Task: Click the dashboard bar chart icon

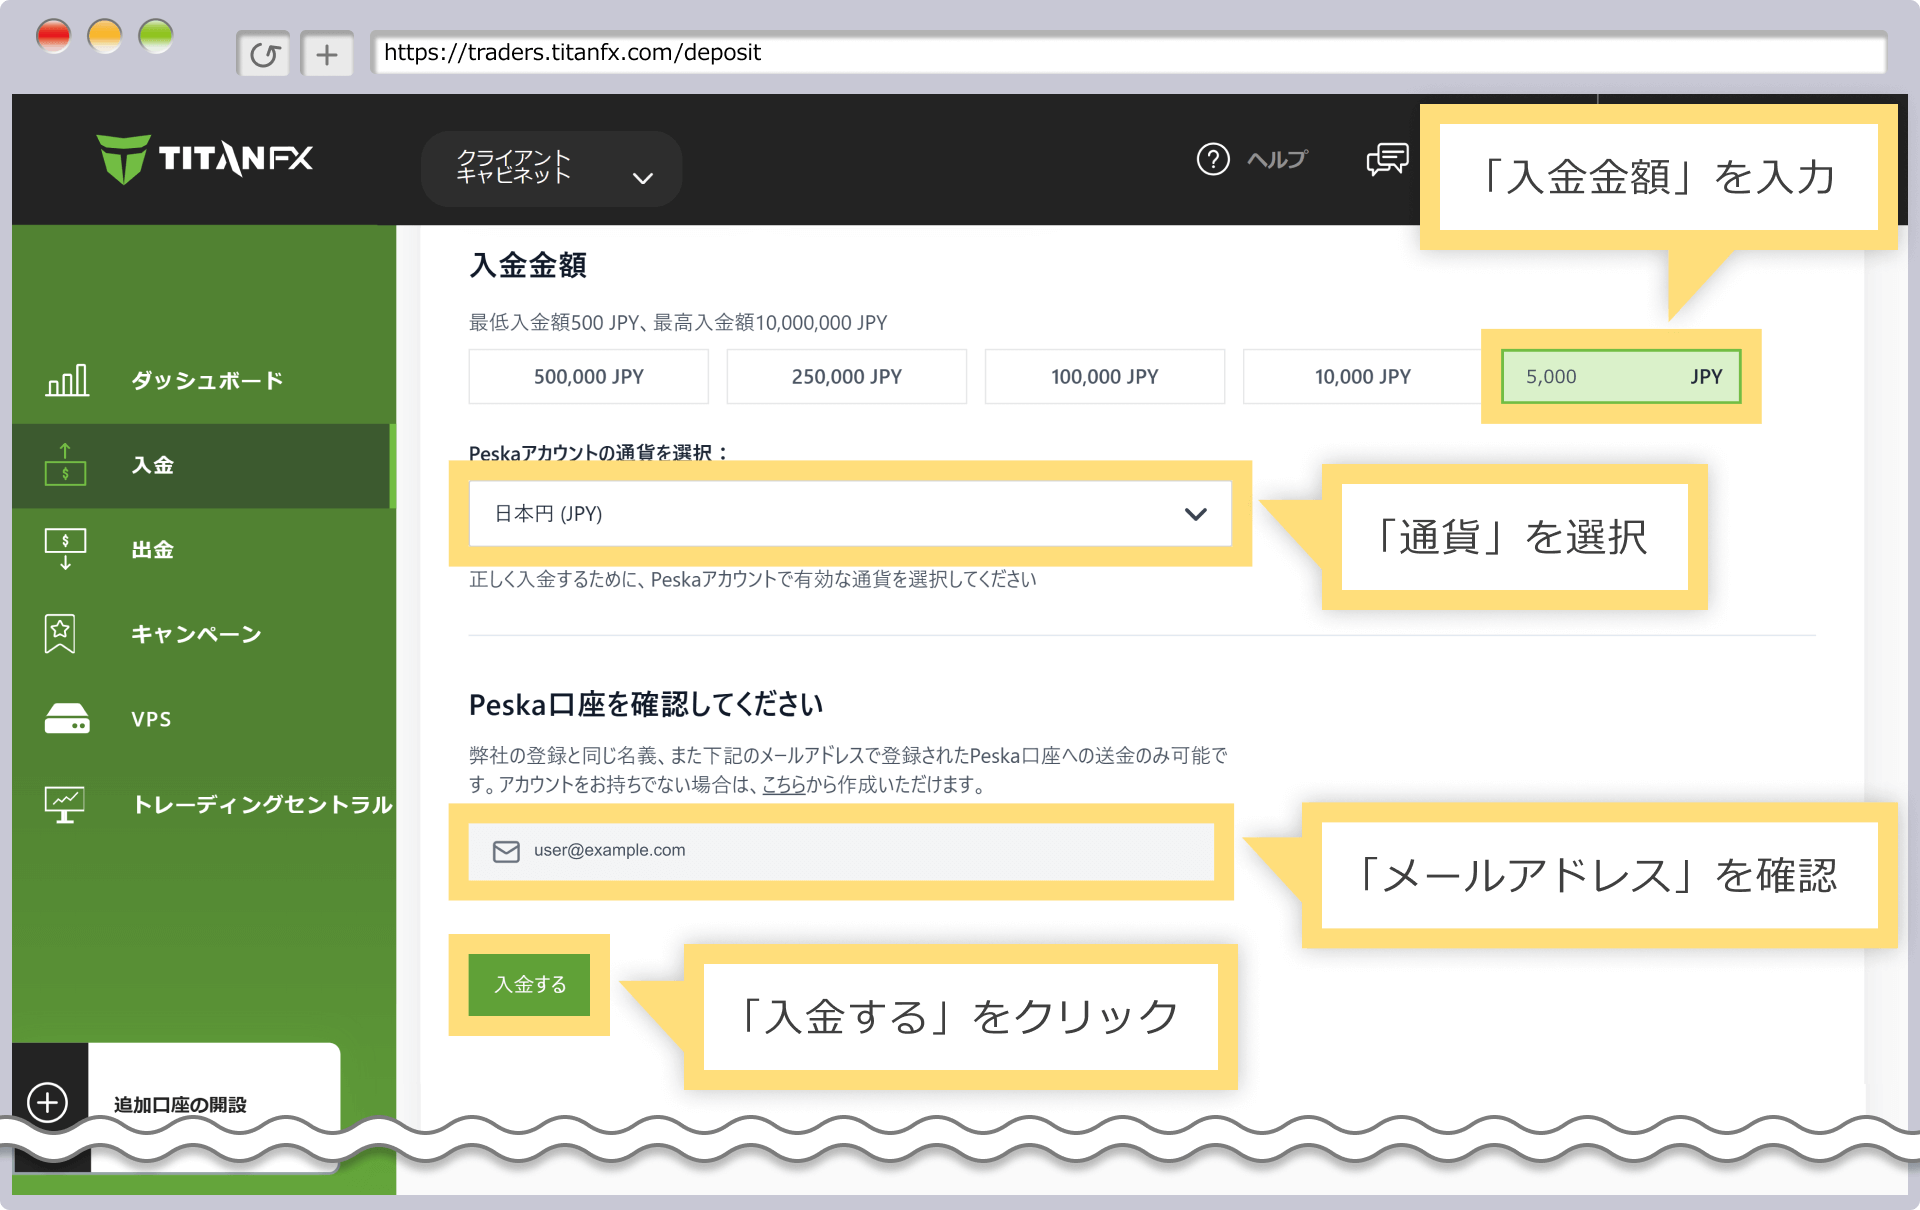Action: click(67, 380)
